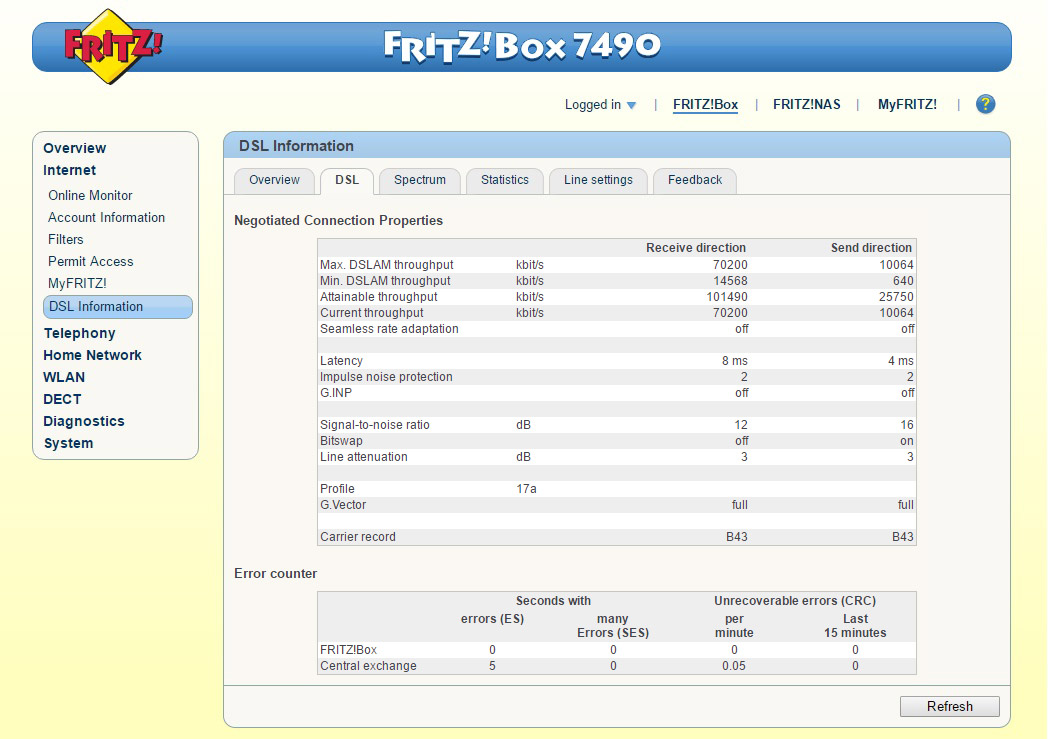Open the Overview tab in DSL Information
Image resolution: width=1048 pixels, height=739 pixels.
coord(274,180)
